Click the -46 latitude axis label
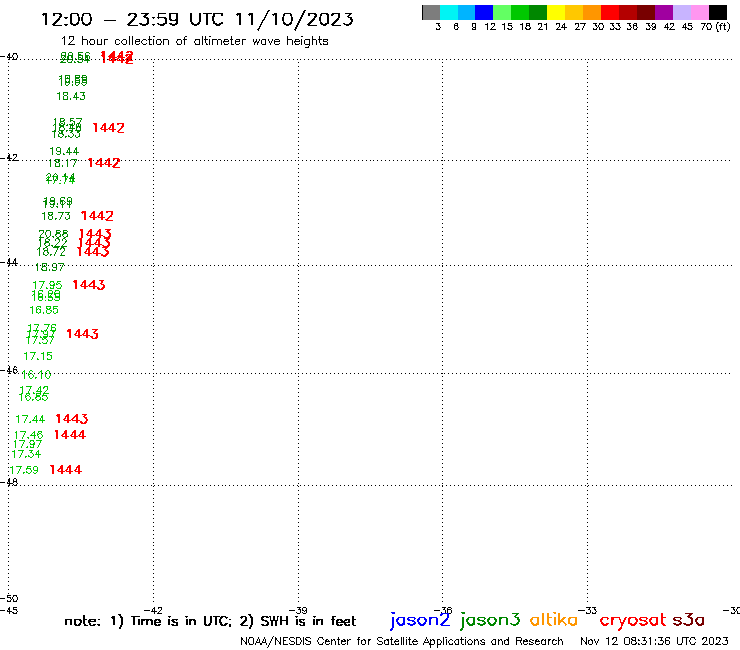 9,370
